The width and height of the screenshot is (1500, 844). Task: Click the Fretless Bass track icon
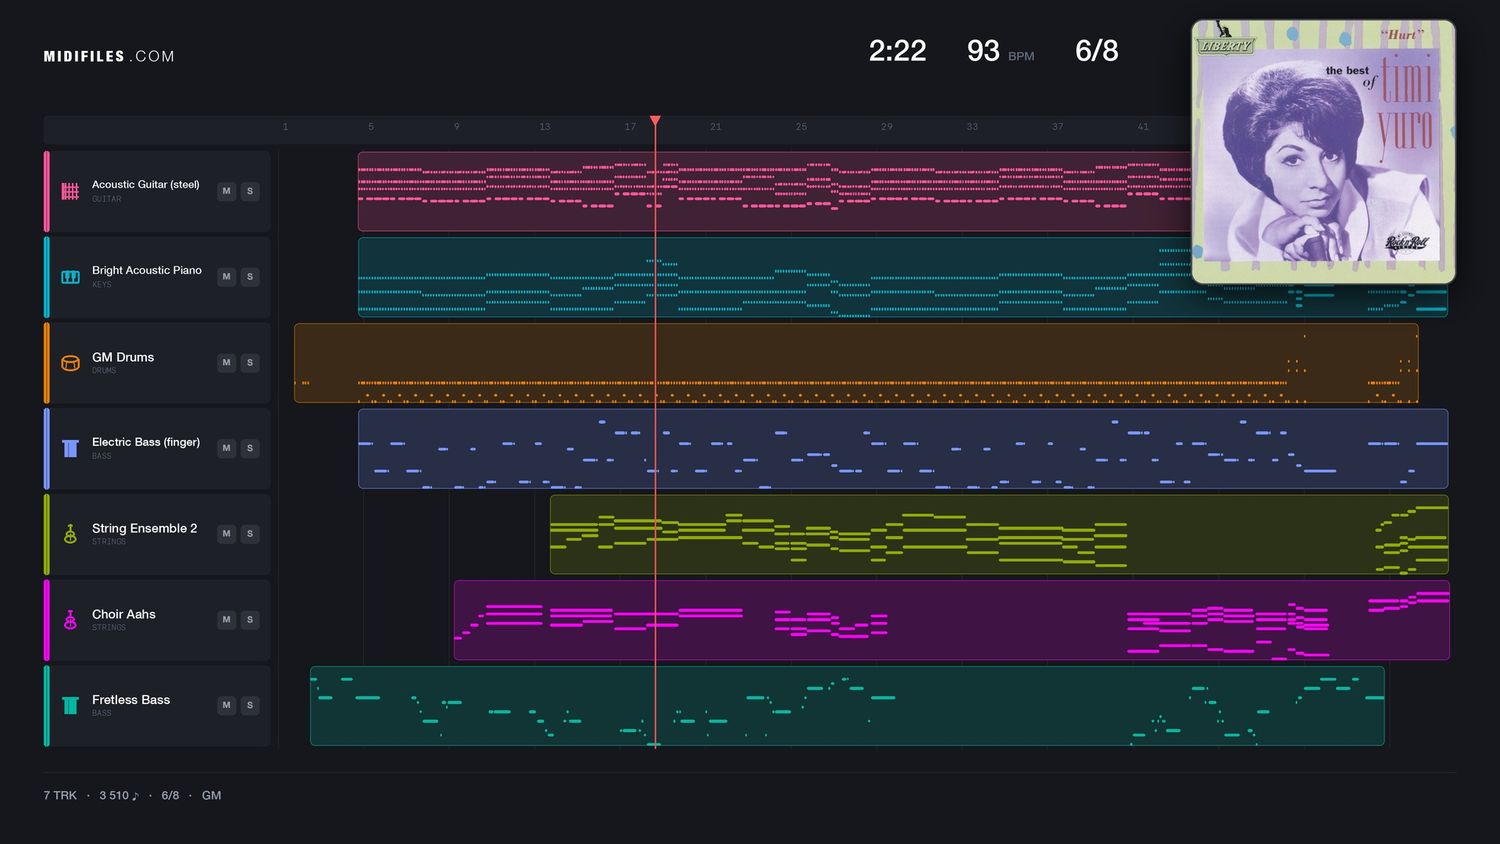pos(70,706)
